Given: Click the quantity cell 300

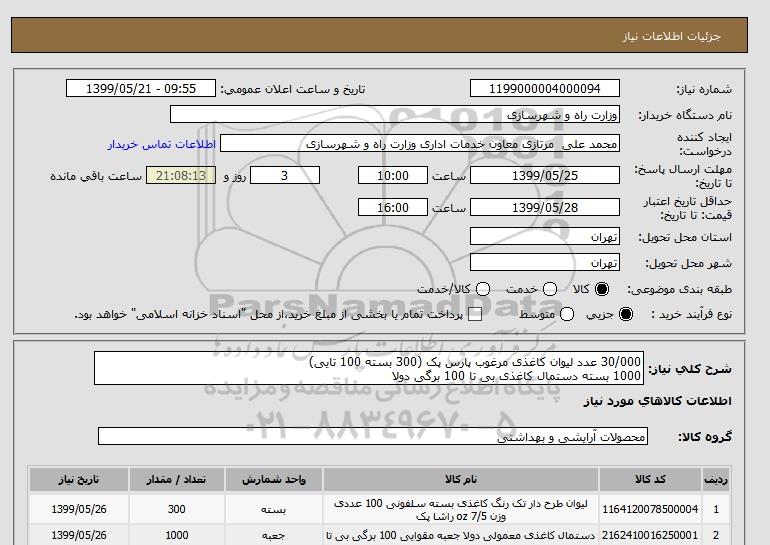Looking at the screenshot, I should pyautogui.click(x=176, y=509).
